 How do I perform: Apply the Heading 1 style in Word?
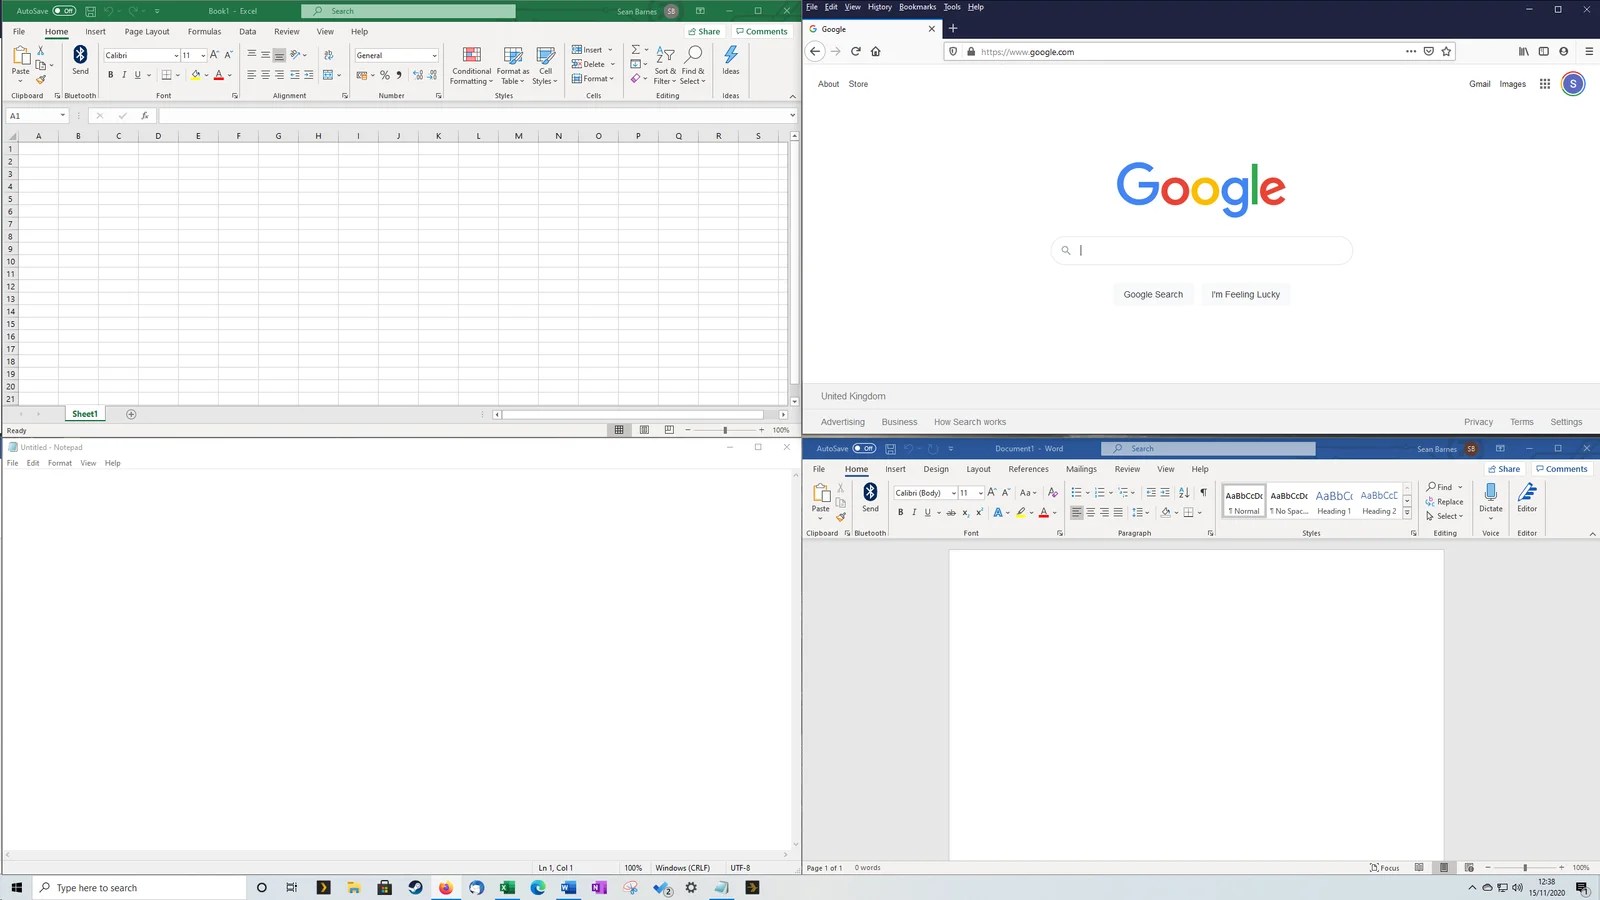[x=1334, y=501]
